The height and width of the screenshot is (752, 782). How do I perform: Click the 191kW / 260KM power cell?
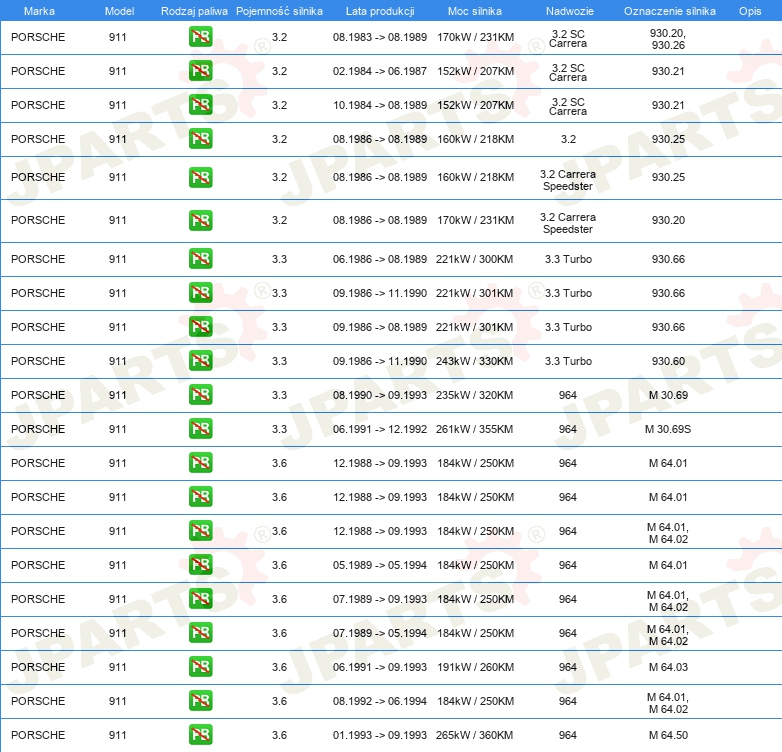[x=475, y=667]
